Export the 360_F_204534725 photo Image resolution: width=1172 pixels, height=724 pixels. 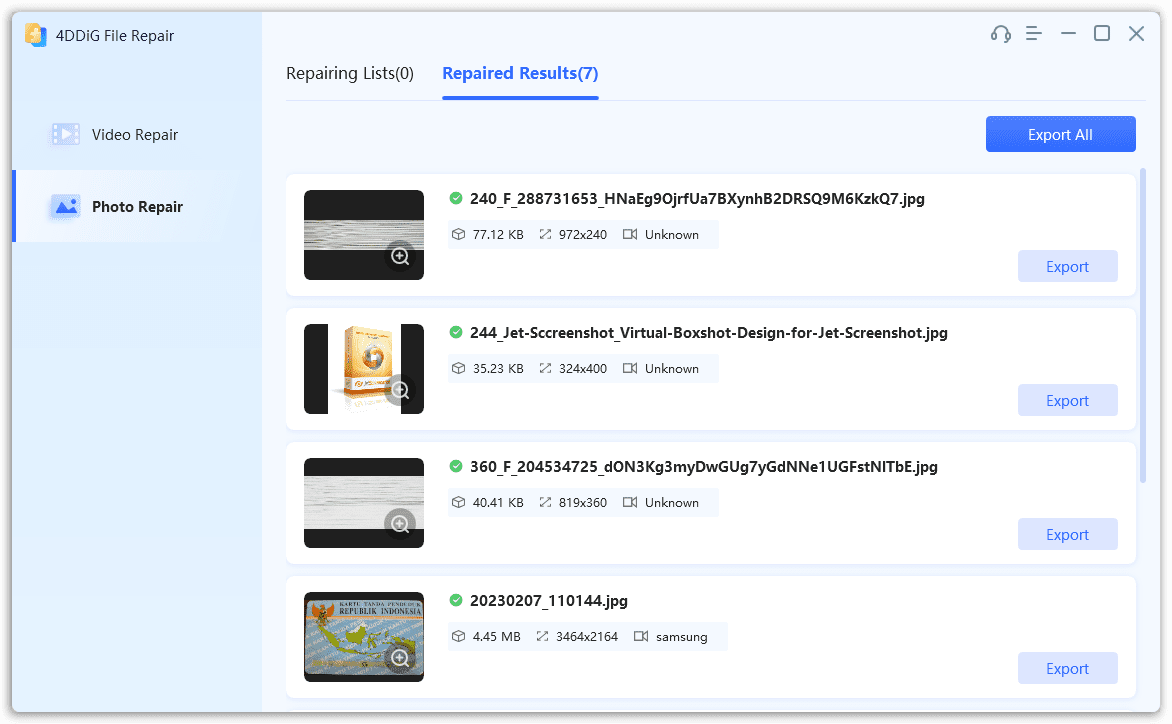point(1067,533)
